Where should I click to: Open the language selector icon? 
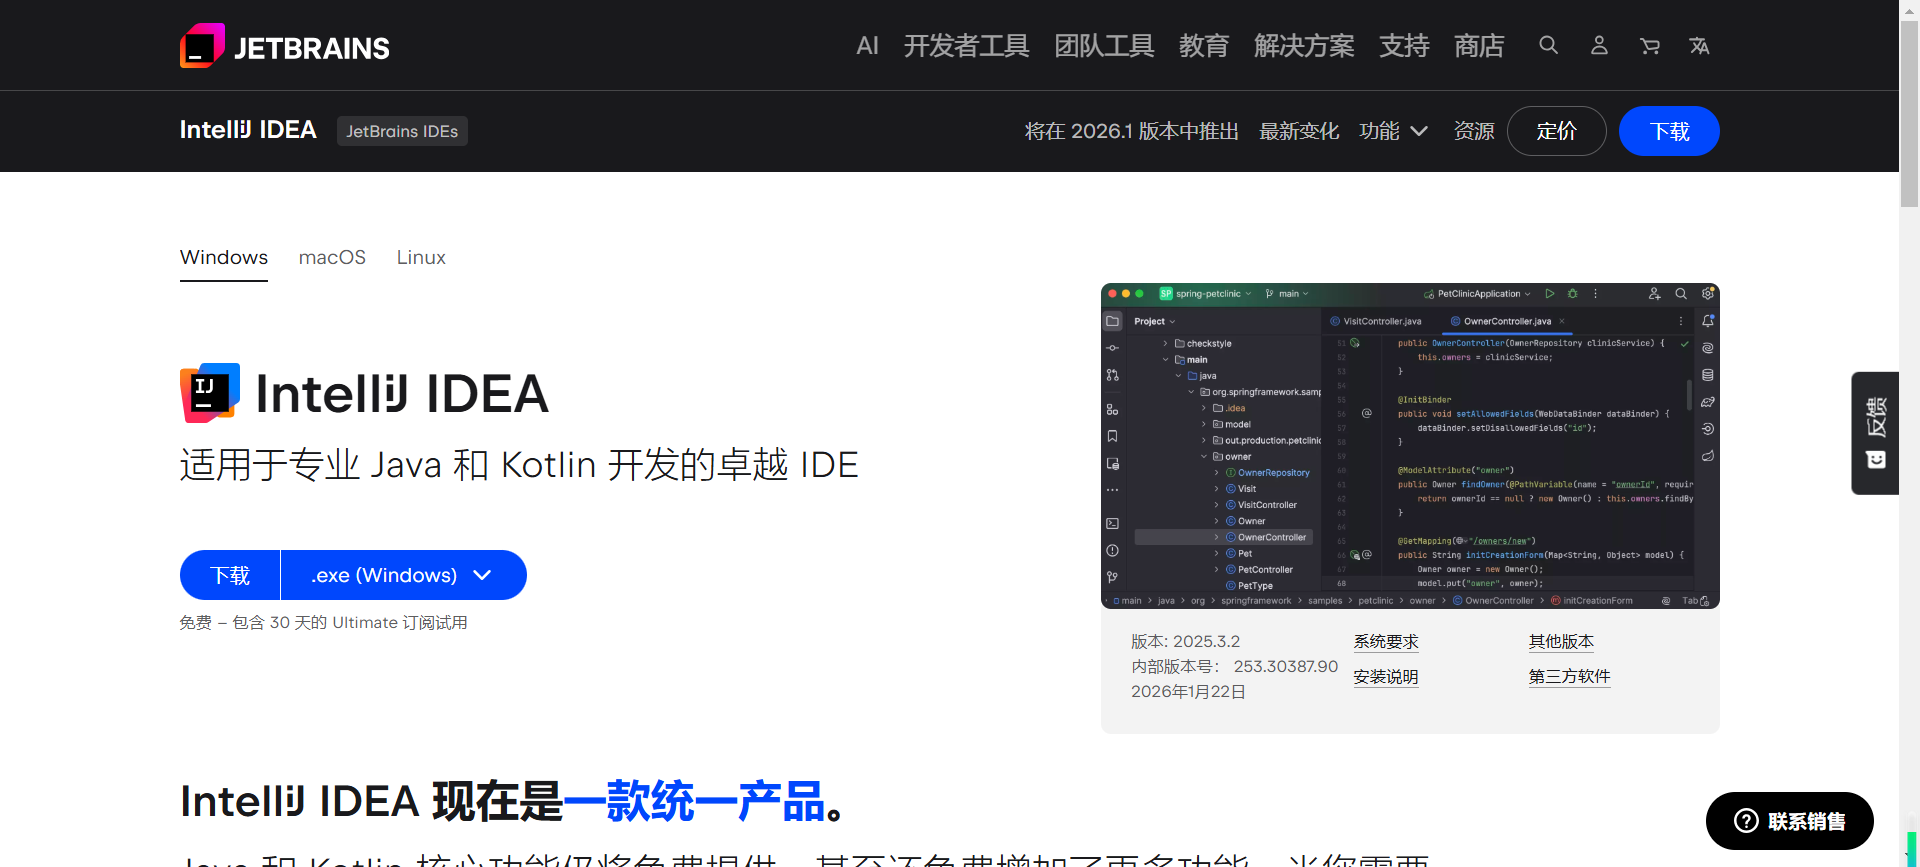coord(1699,46)
